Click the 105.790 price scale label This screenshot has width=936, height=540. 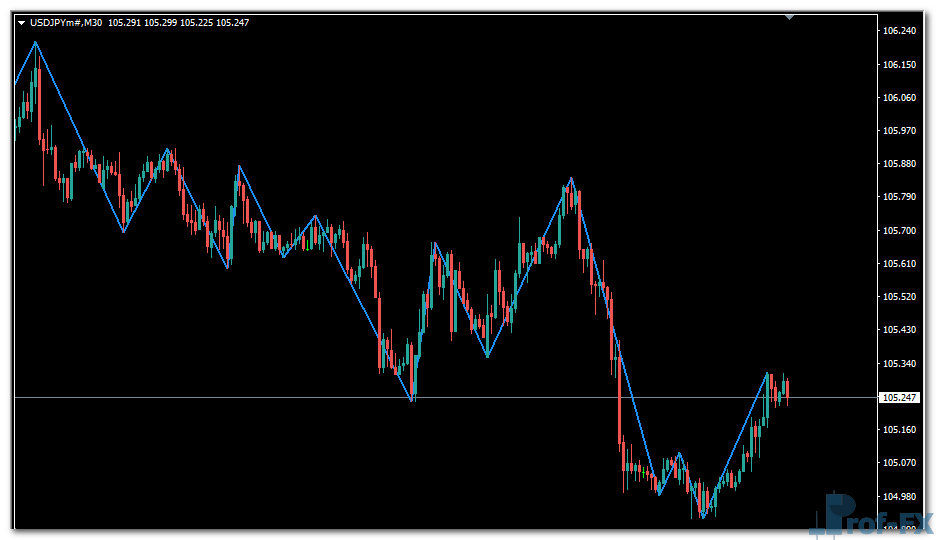pos(900,197)
